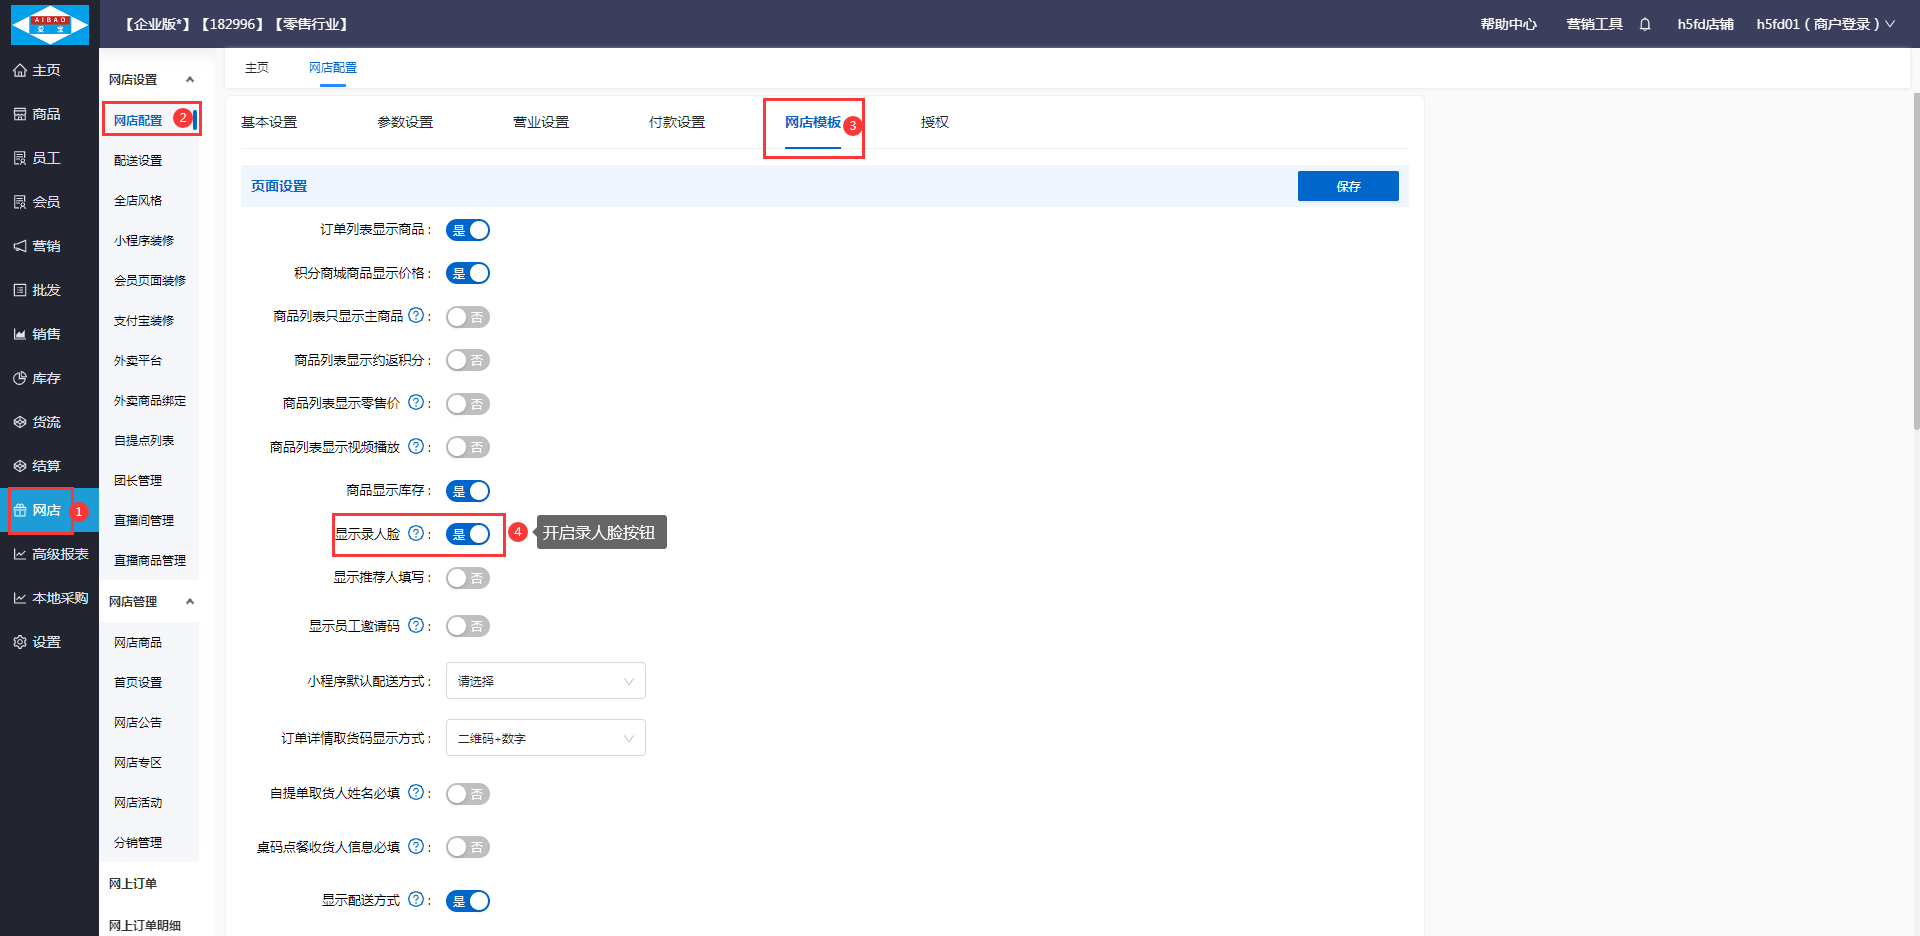
Task: Click help icon beside 显示录人脸
Action: [416, 533]
